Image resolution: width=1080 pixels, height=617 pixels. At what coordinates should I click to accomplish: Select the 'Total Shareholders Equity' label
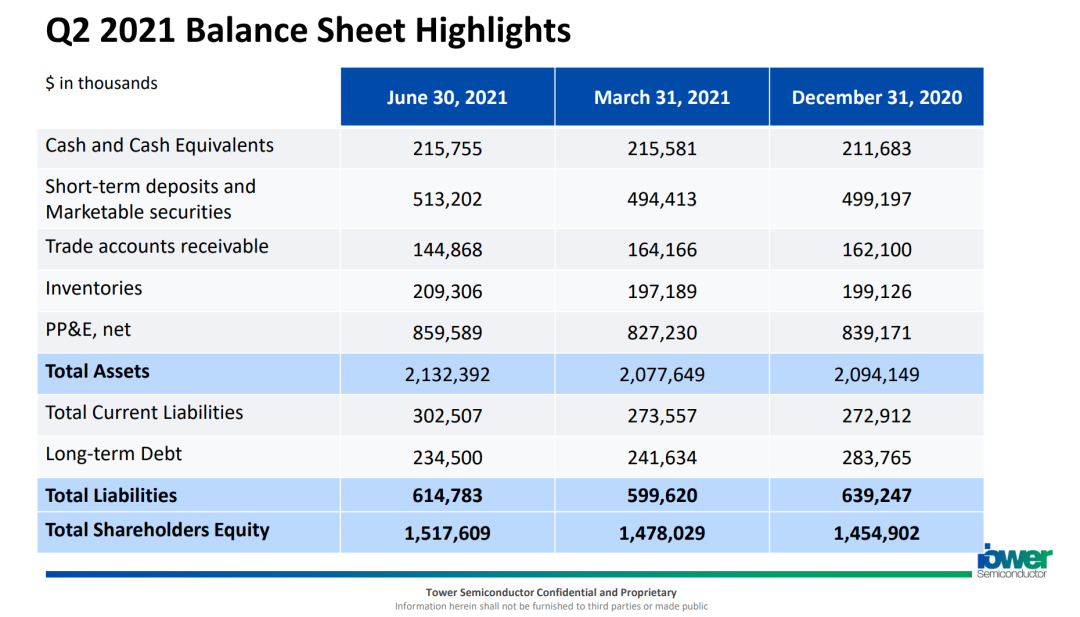(157, 530)
